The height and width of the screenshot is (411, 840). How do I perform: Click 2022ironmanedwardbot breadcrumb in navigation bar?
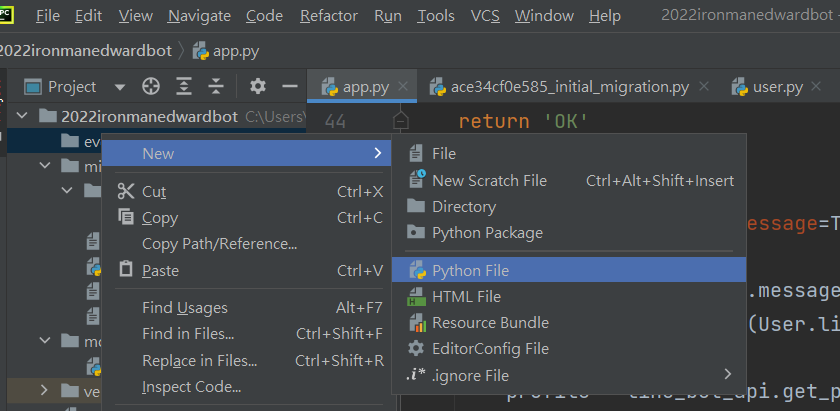85,51
